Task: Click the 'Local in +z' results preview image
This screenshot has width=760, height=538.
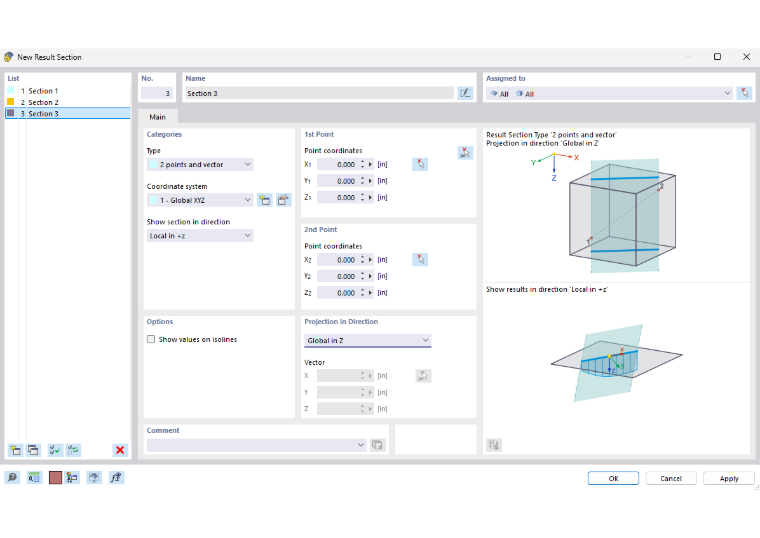Action: point(617,364)
